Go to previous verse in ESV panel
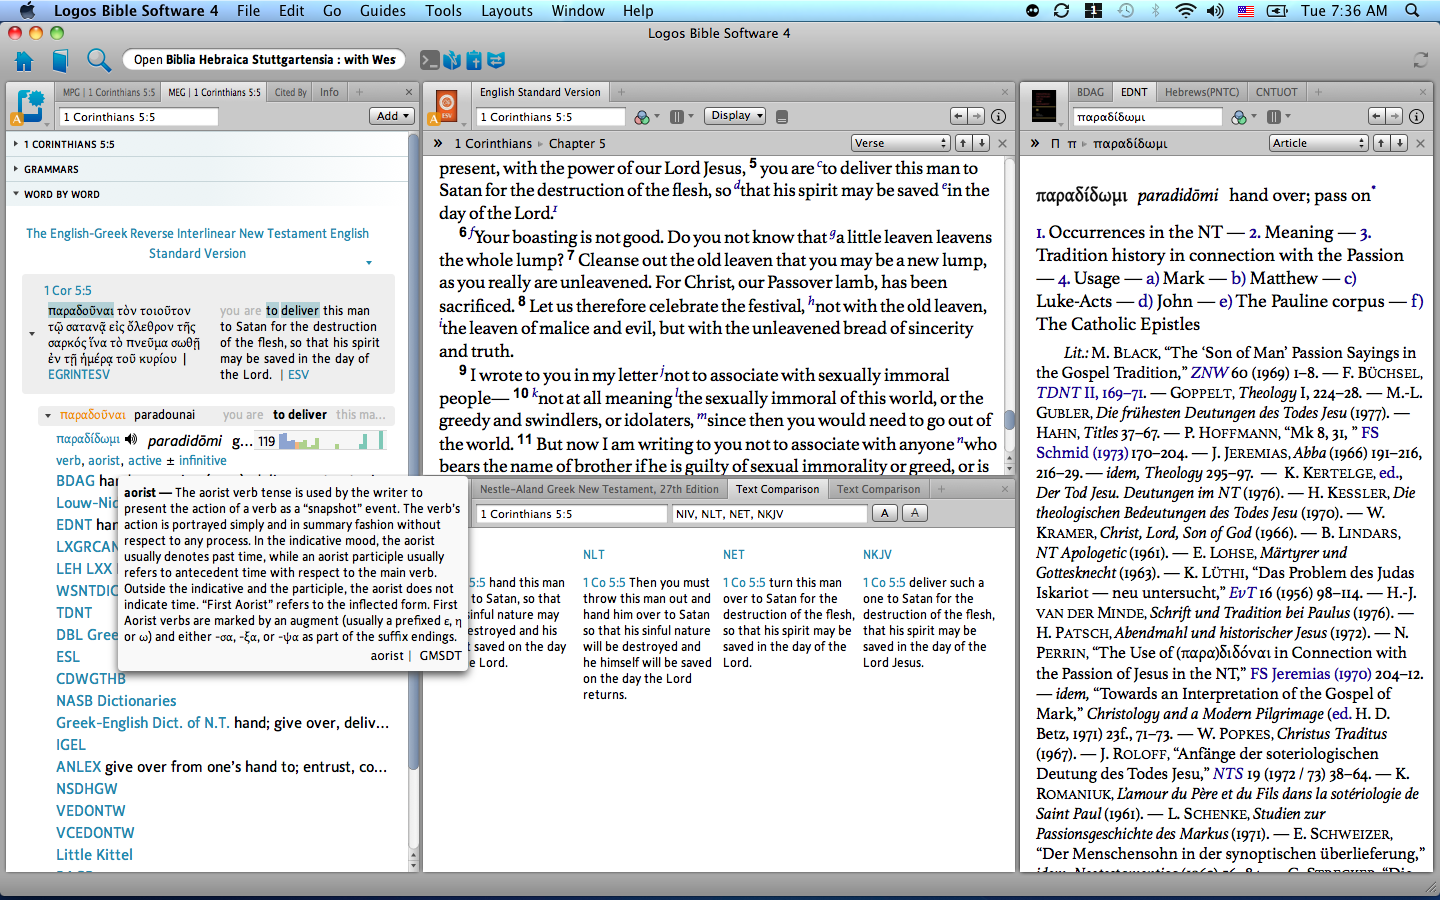The height and width of the screenshot is (900, 1440). 963,143
